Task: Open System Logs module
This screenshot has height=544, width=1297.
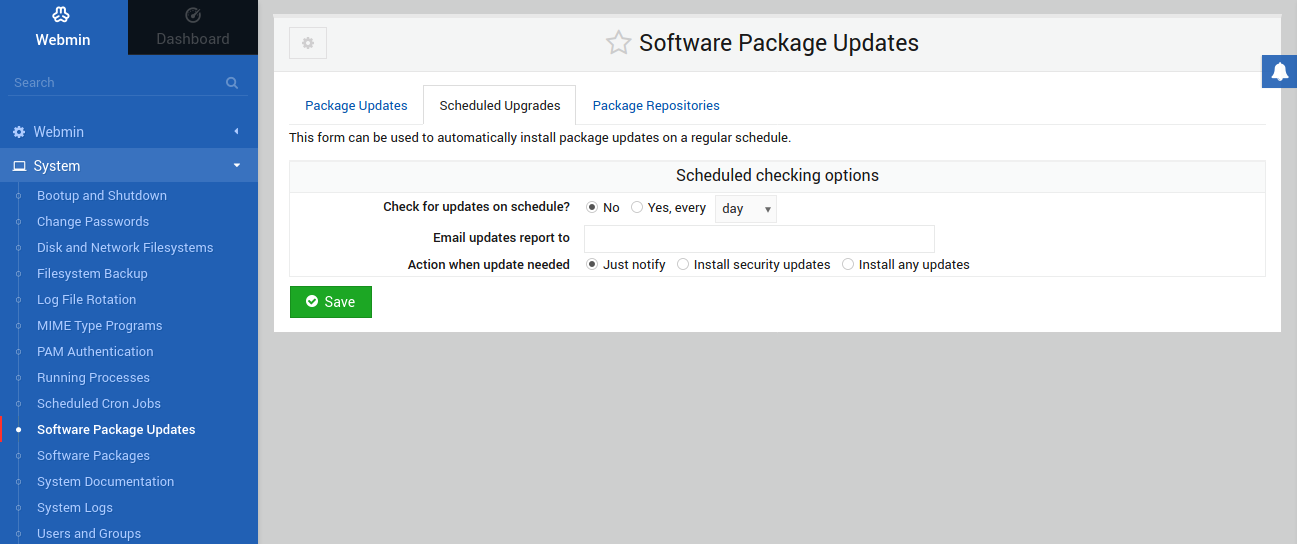Action: (75, 507)
